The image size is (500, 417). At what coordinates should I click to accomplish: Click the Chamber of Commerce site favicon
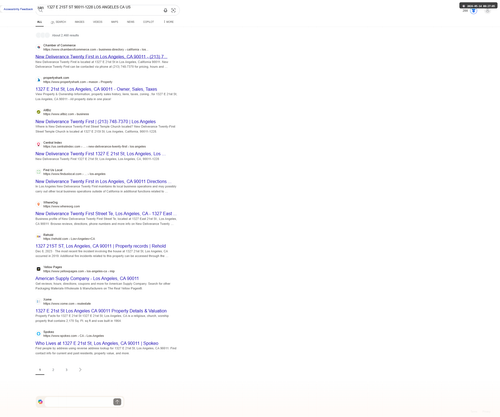pos(38,47)
